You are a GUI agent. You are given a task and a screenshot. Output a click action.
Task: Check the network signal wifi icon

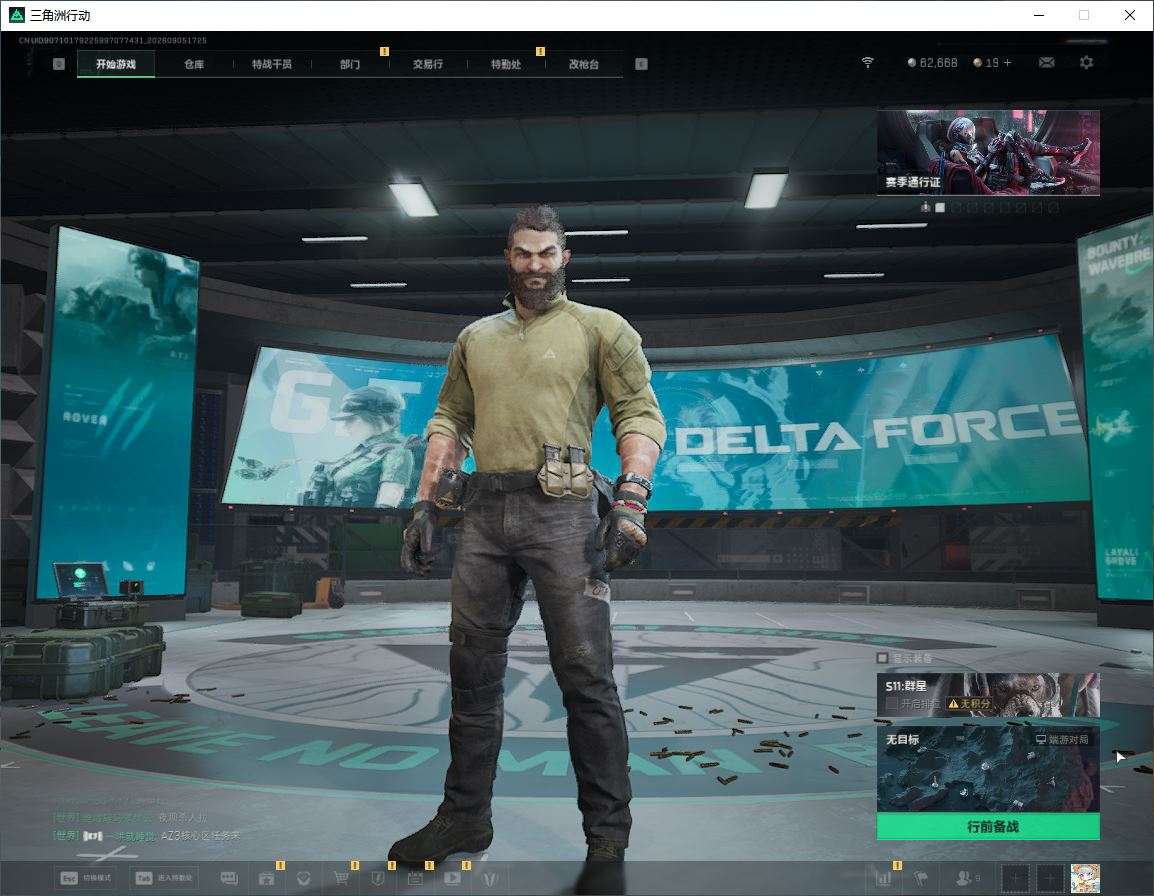(x=868, y=63)
